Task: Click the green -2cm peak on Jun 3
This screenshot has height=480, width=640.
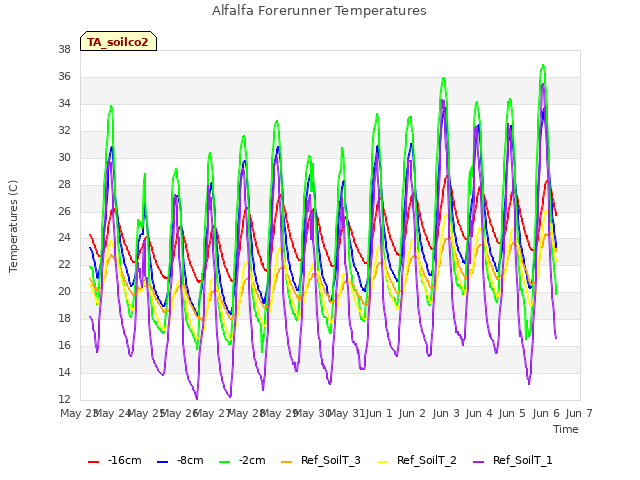Action: click(x=444, y=78)
